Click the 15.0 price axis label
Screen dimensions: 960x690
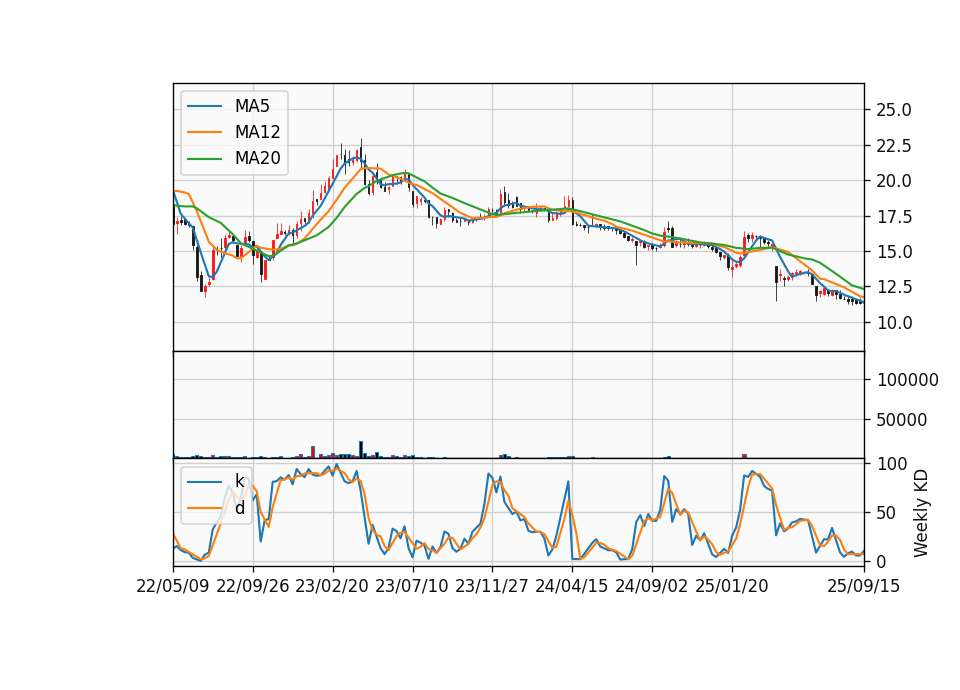894,252
